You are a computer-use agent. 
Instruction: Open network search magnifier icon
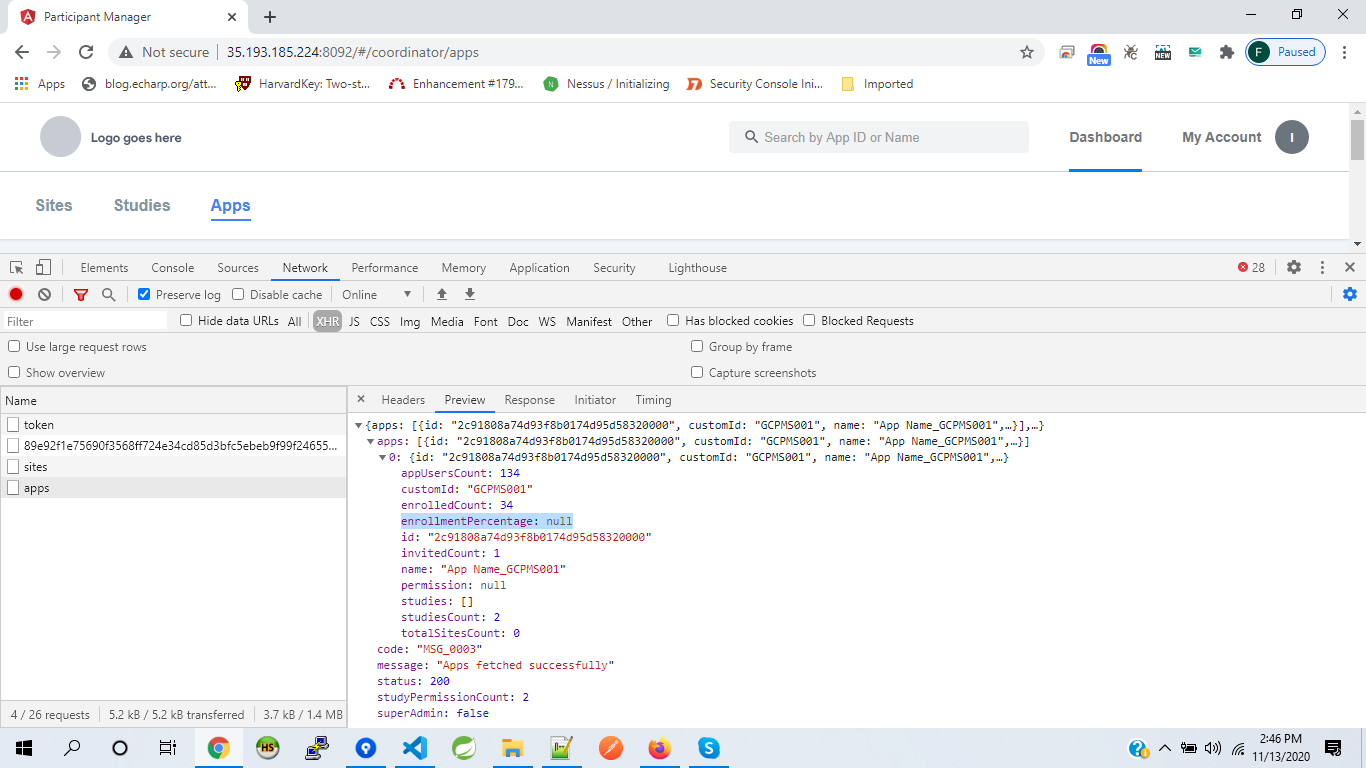click(x=109, y=295)
